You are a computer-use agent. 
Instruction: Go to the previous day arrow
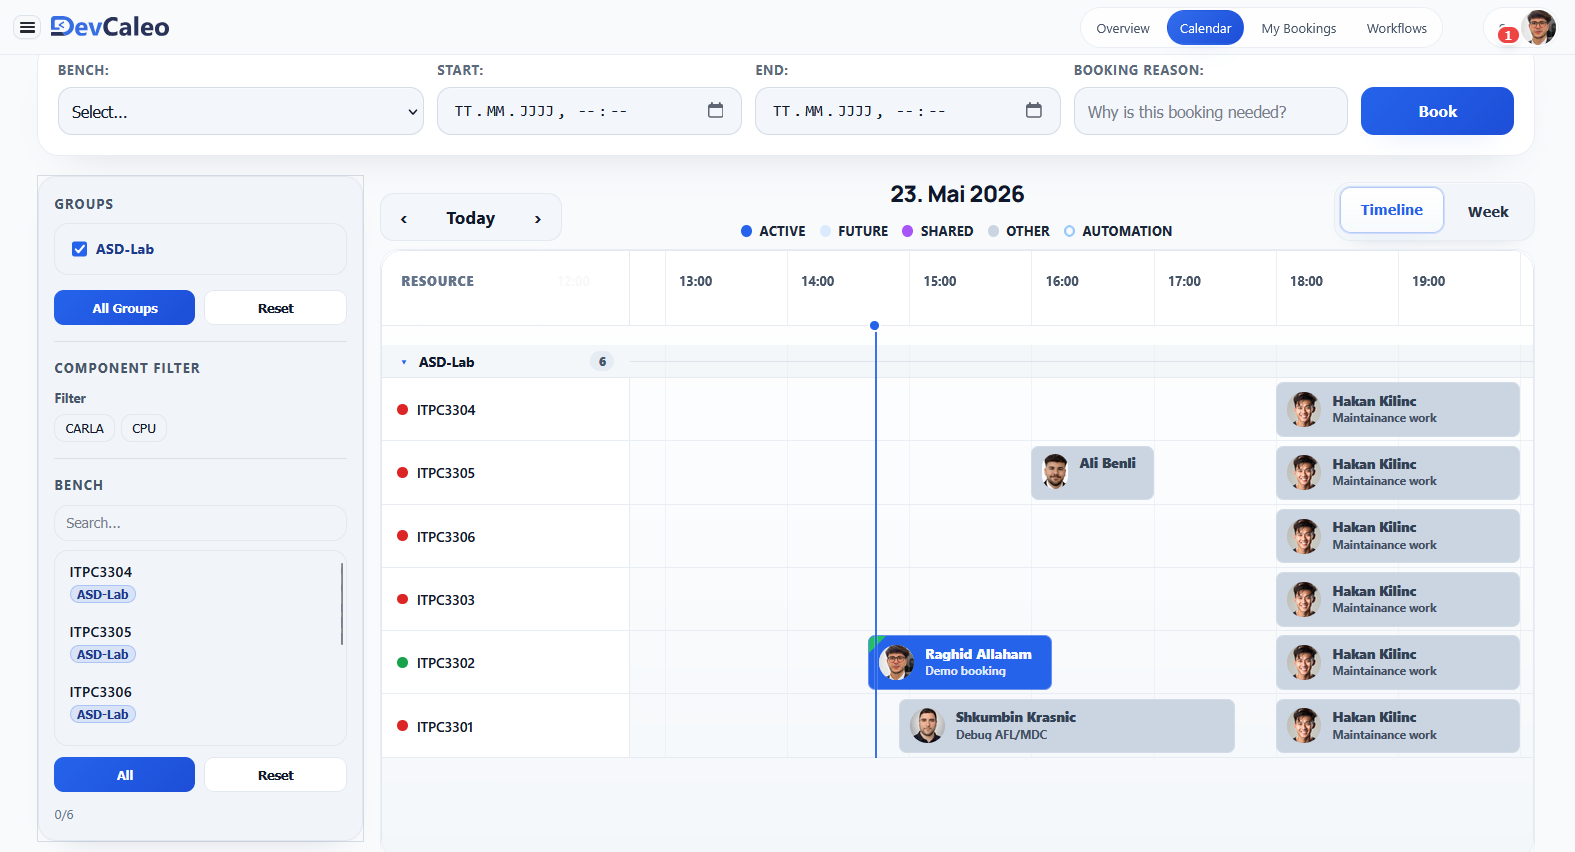click(404, 219)
